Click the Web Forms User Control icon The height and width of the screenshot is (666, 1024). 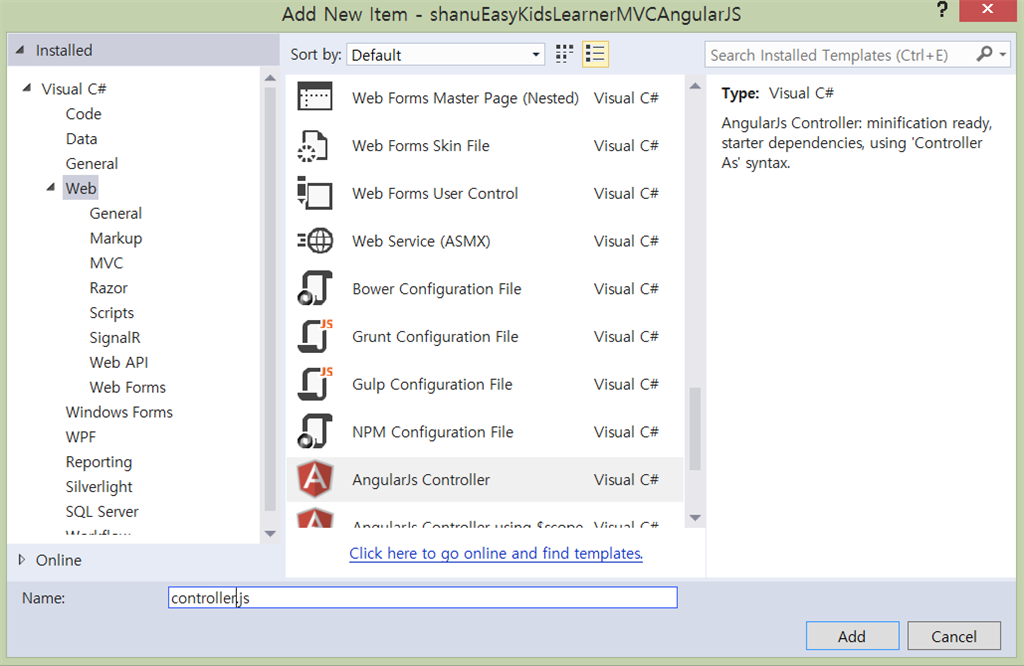315,193
